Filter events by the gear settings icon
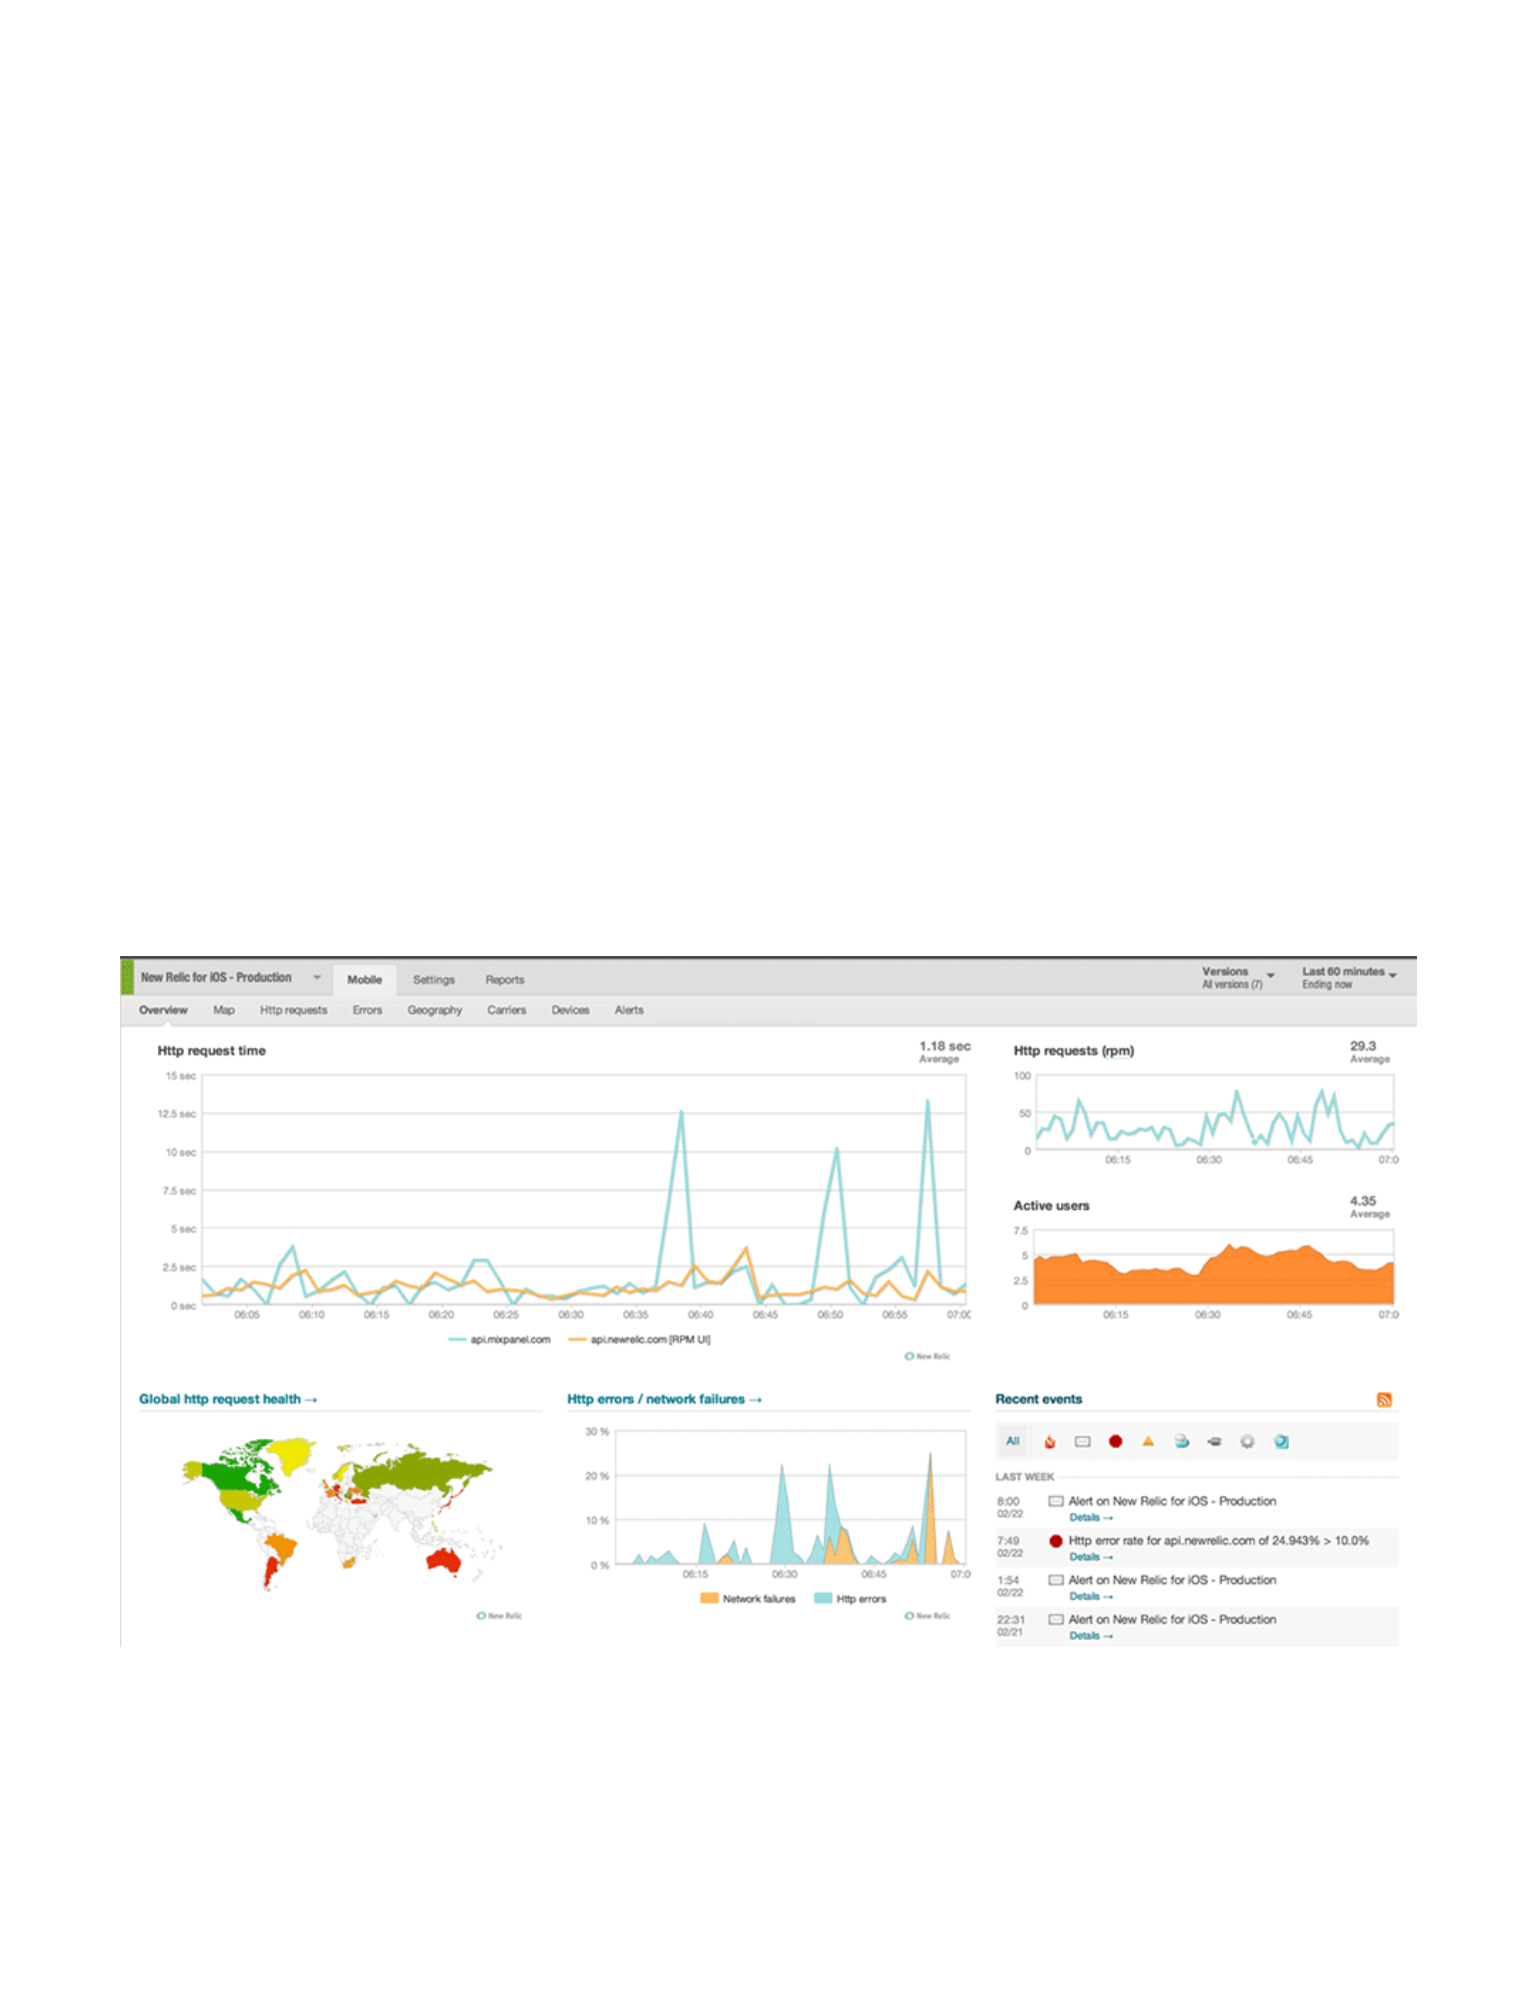The width and height of the screenshot is (1536, 2008). pos(1247,1441)
